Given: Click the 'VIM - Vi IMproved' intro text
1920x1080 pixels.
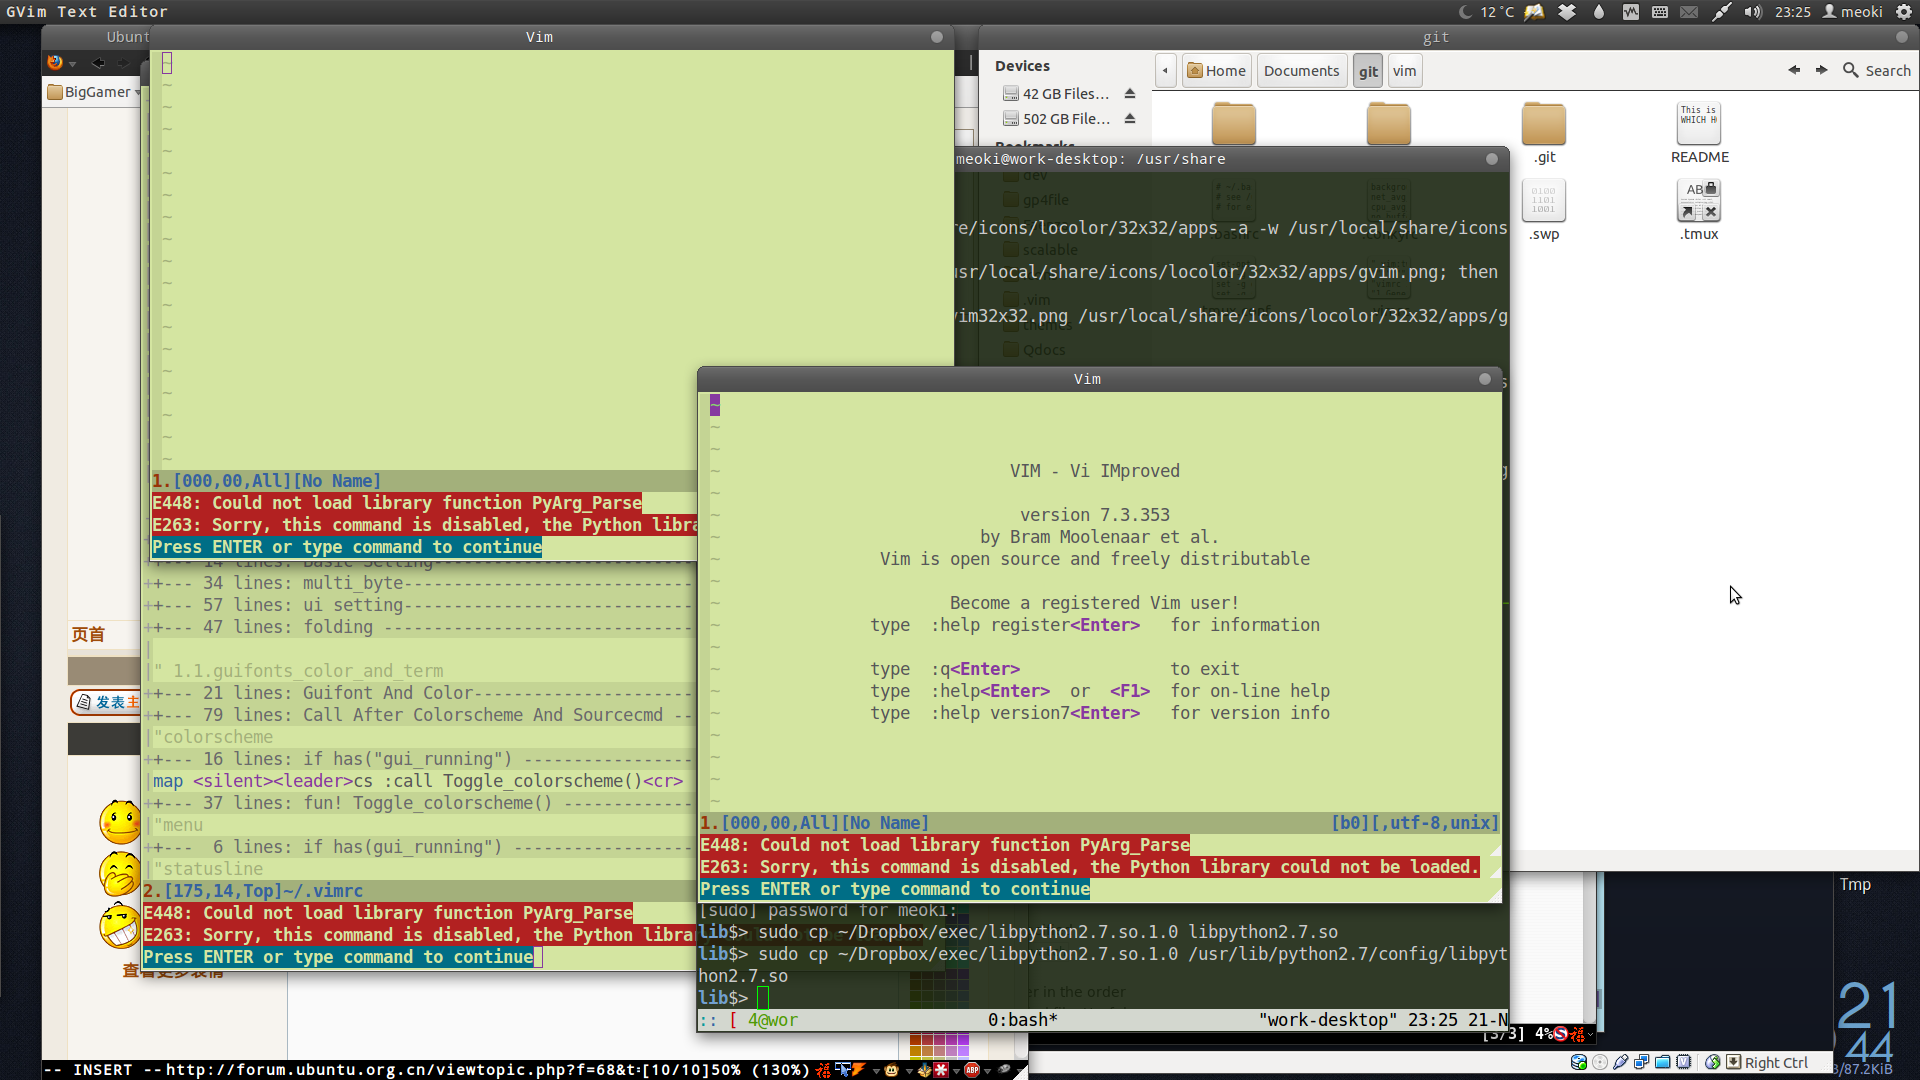Looking at the screenshot, I should pyautogui.click(x=1094, y=470).
